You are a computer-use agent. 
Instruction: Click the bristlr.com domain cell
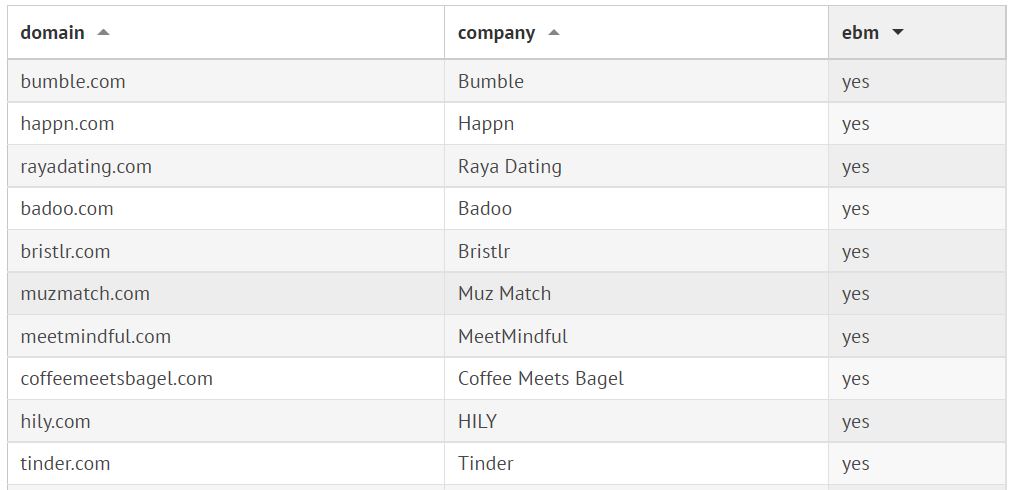[65, 251]
